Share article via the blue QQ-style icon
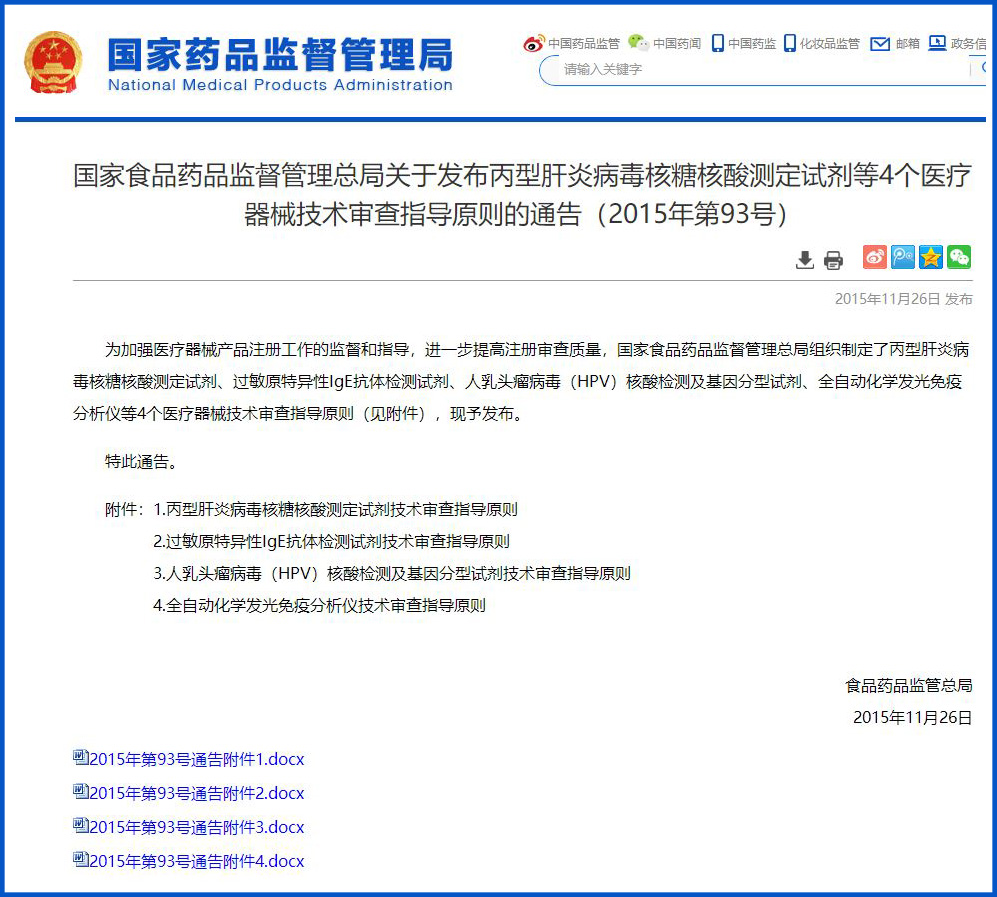 pos(903,257)
